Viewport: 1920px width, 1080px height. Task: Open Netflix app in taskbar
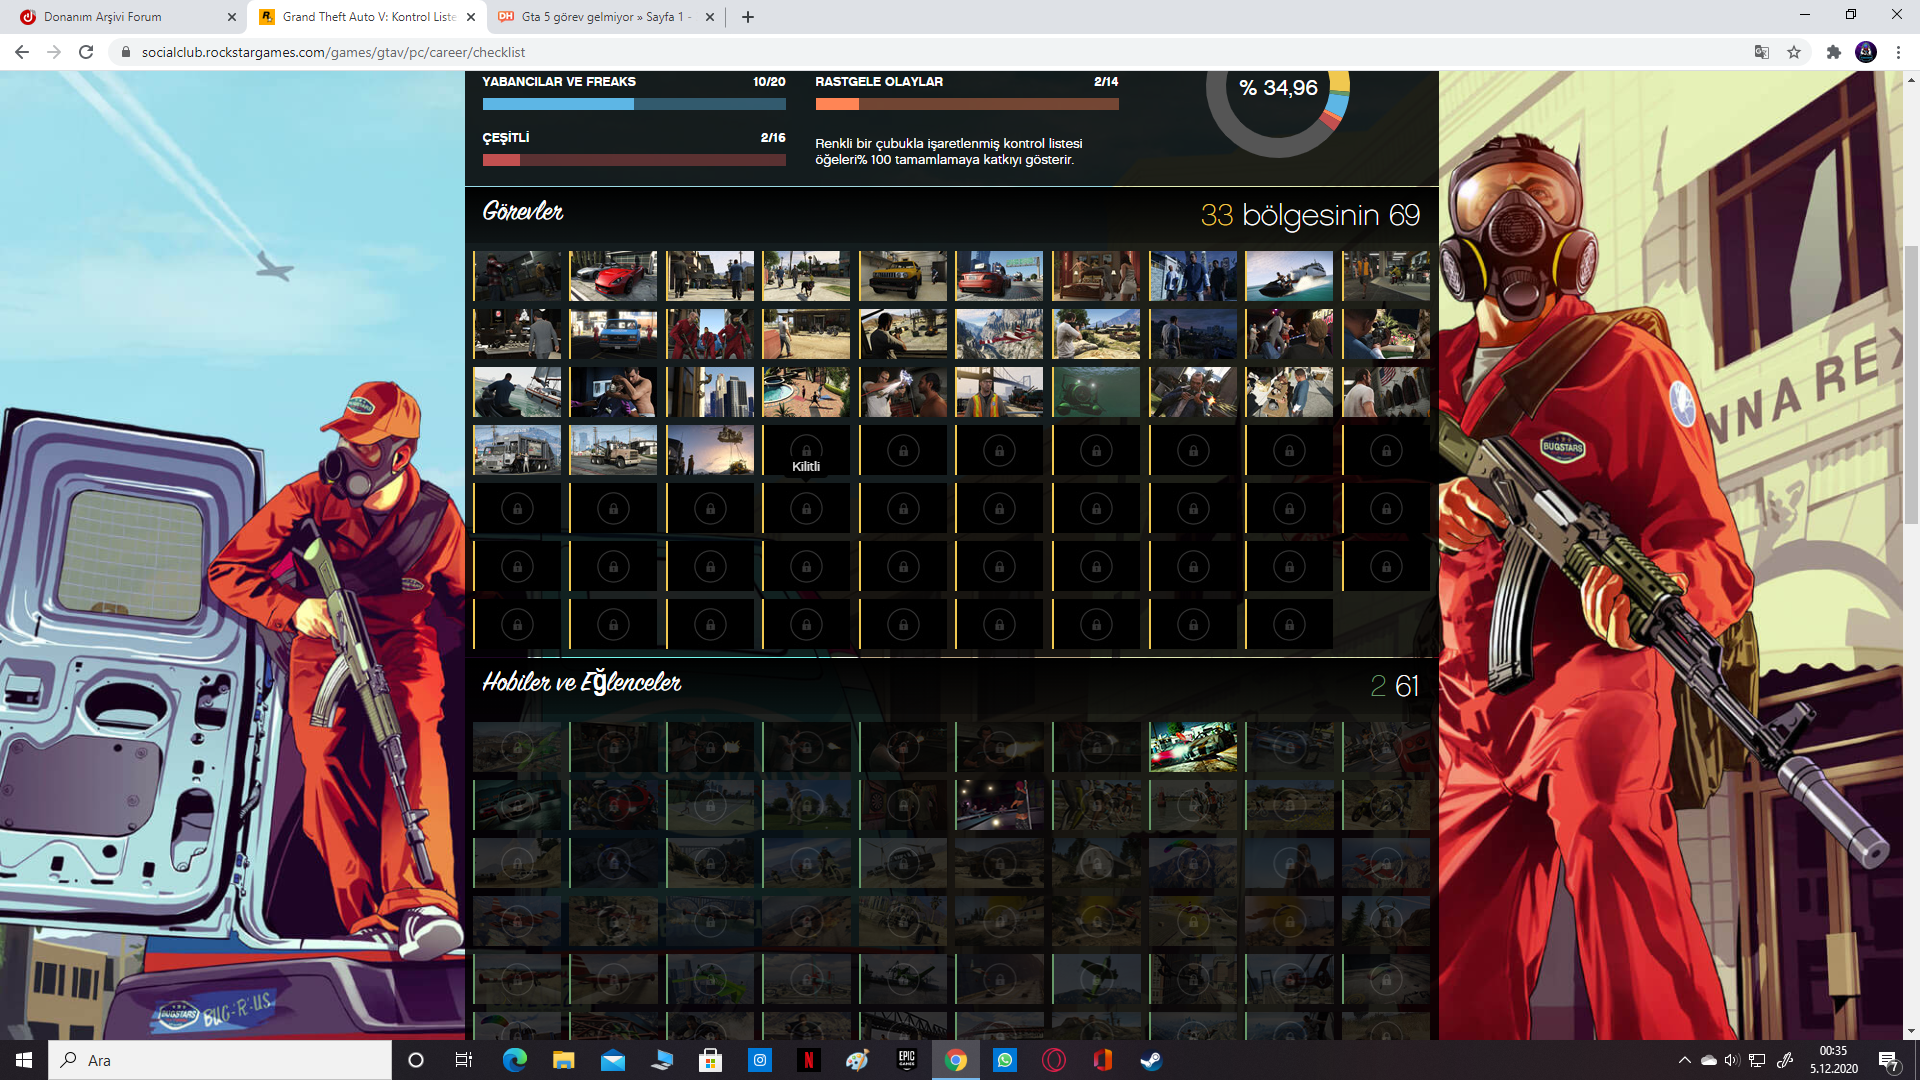point(808,1060)
